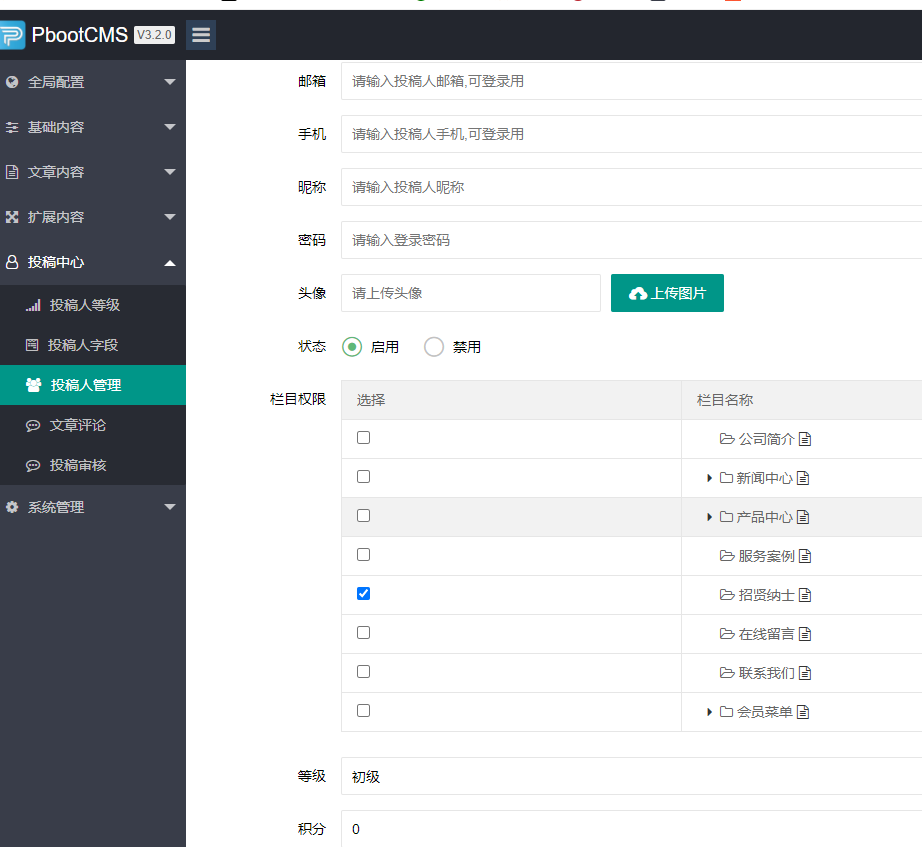Click the 上传图片 upload button

click(x=667, y=293)
